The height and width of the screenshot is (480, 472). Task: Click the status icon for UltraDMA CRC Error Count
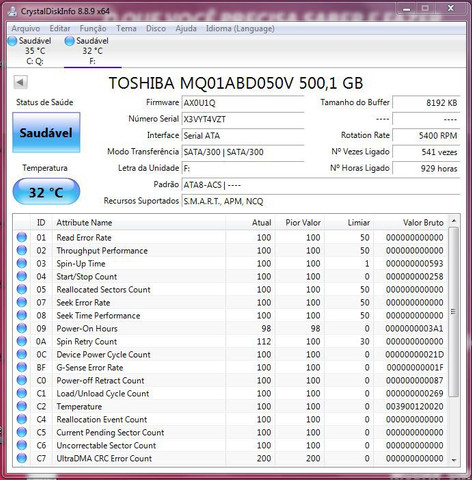pyautogui.click(x=22, y=458)
